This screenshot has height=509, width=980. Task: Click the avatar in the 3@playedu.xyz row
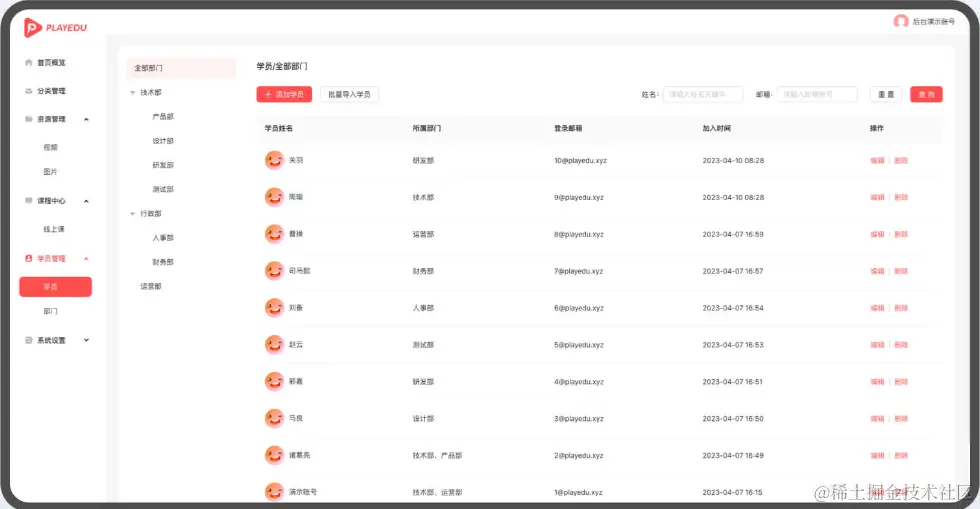click(x=274, y=418)
